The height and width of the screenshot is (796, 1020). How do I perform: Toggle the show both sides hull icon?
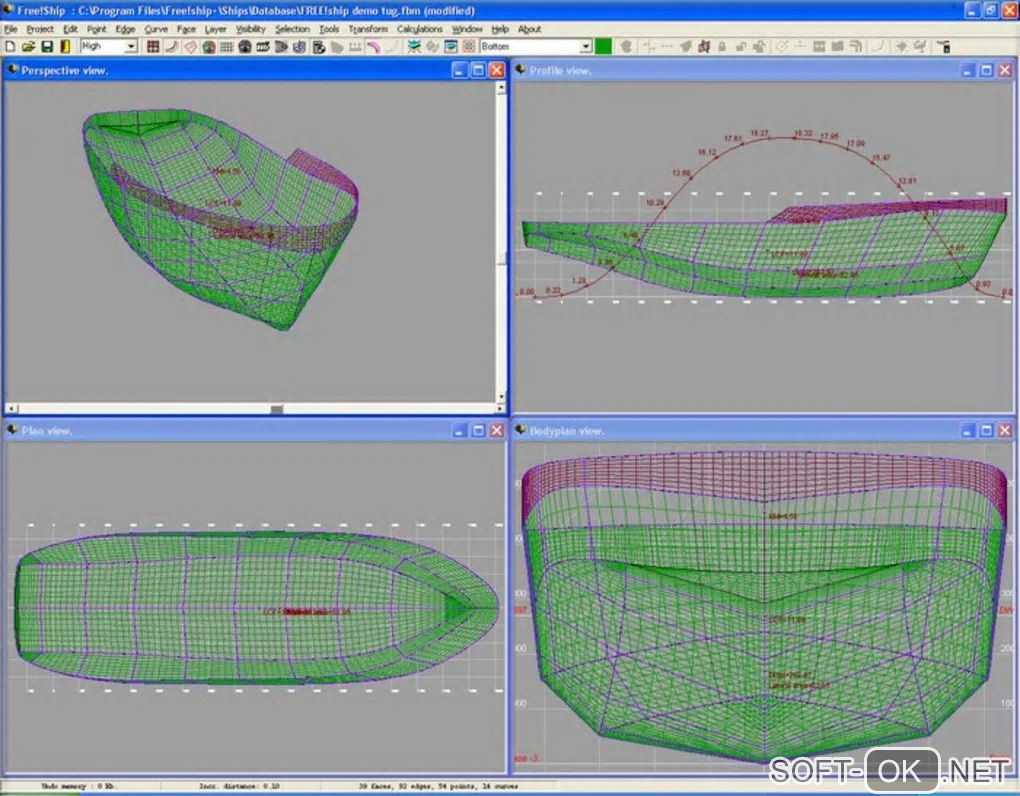(209, 46)
